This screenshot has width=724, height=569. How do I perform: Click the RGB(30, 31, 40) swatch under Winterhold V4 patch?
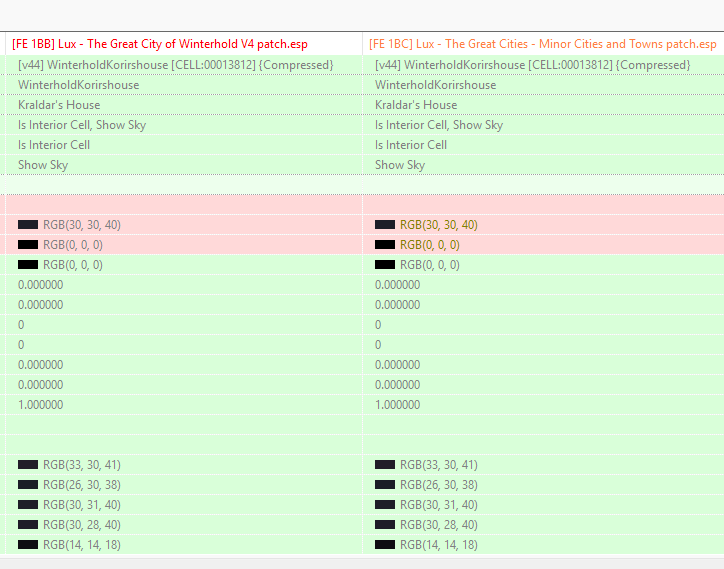click(x=28, y=505)
